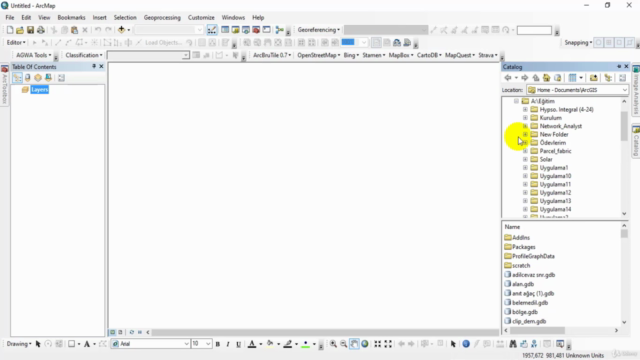Screen dimensions: 640x360
Task: Expand the Uygulama10 folder node
Action: coord(525,176)
